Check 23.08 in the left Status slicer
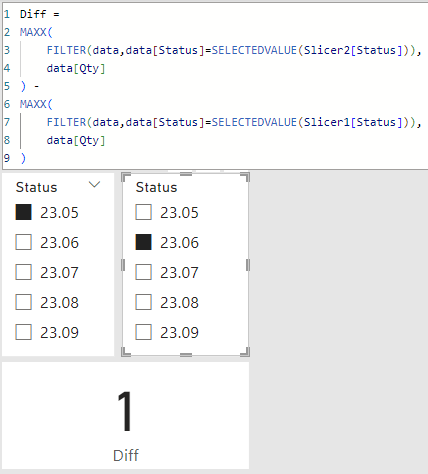This screenshot has height=474, width=428. [23, 302]
